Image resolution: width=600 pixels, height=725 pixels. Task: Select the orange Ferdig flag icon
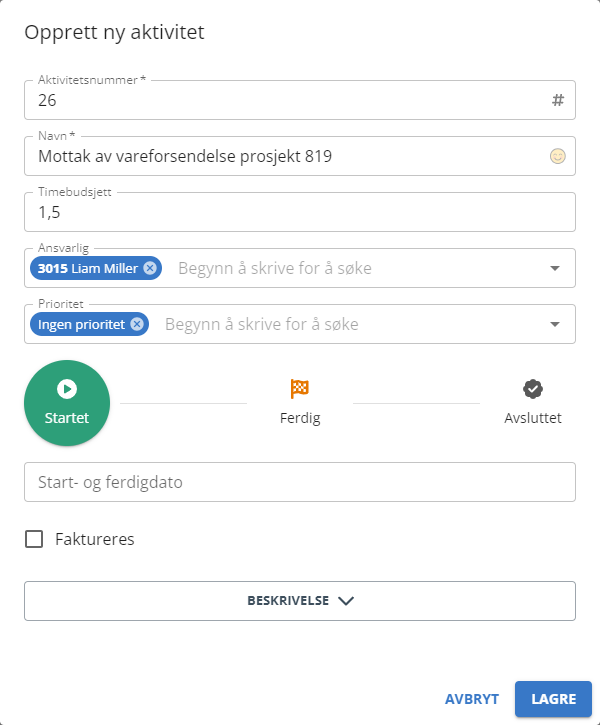pos(300,389)
